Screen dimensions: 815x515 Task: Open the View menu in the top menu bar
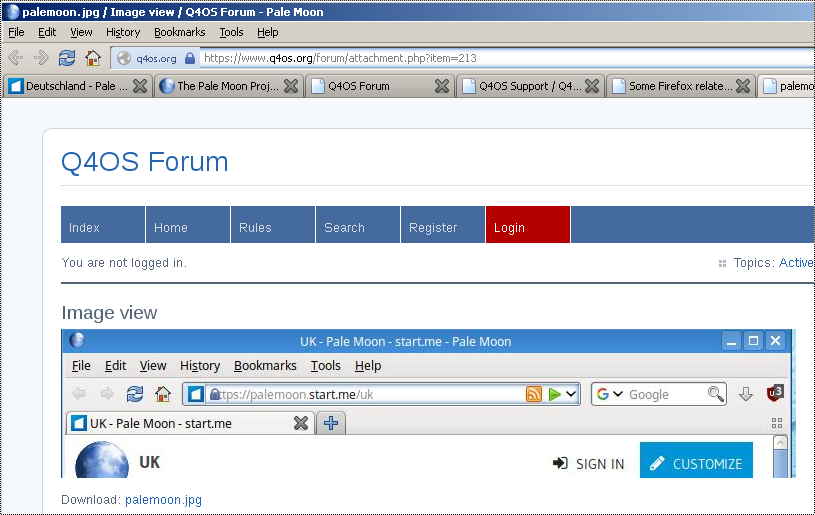pos(81,32)
